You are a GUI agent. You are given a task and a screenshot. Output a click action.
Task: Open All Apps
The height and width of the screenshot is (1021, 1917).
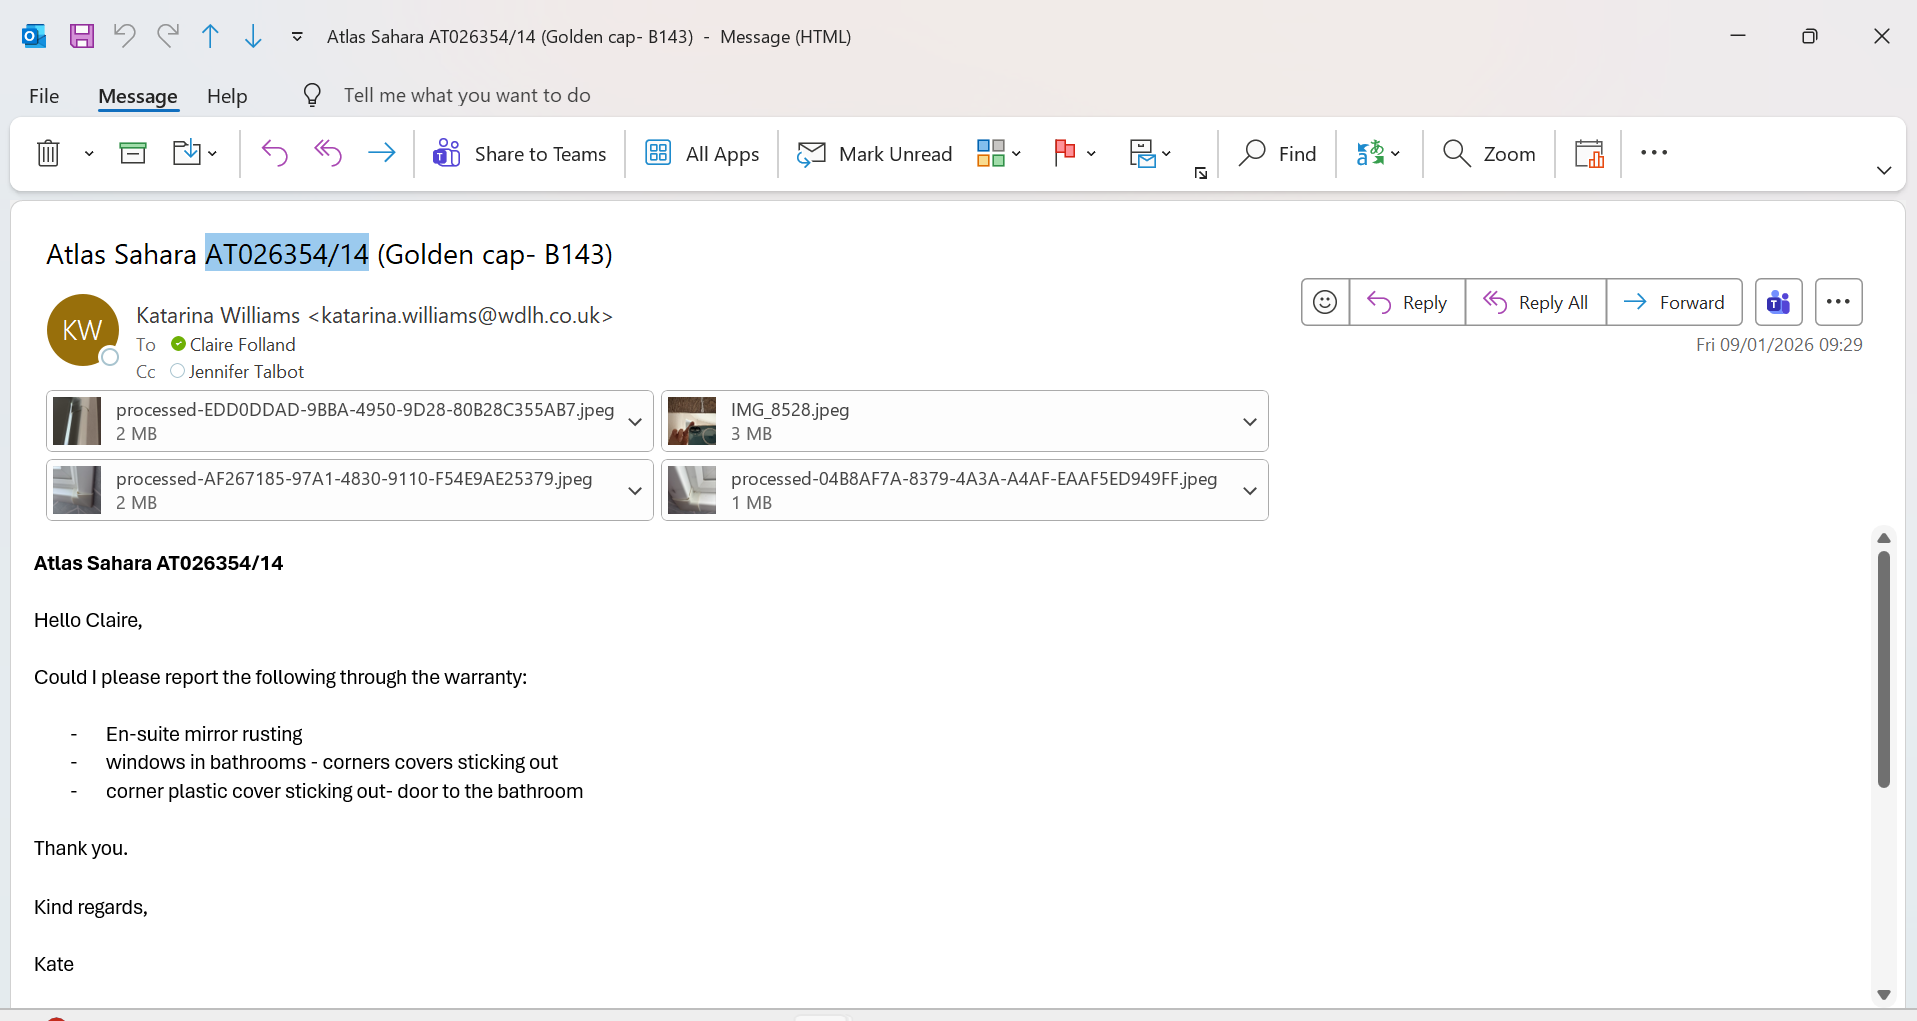[702, 153]
